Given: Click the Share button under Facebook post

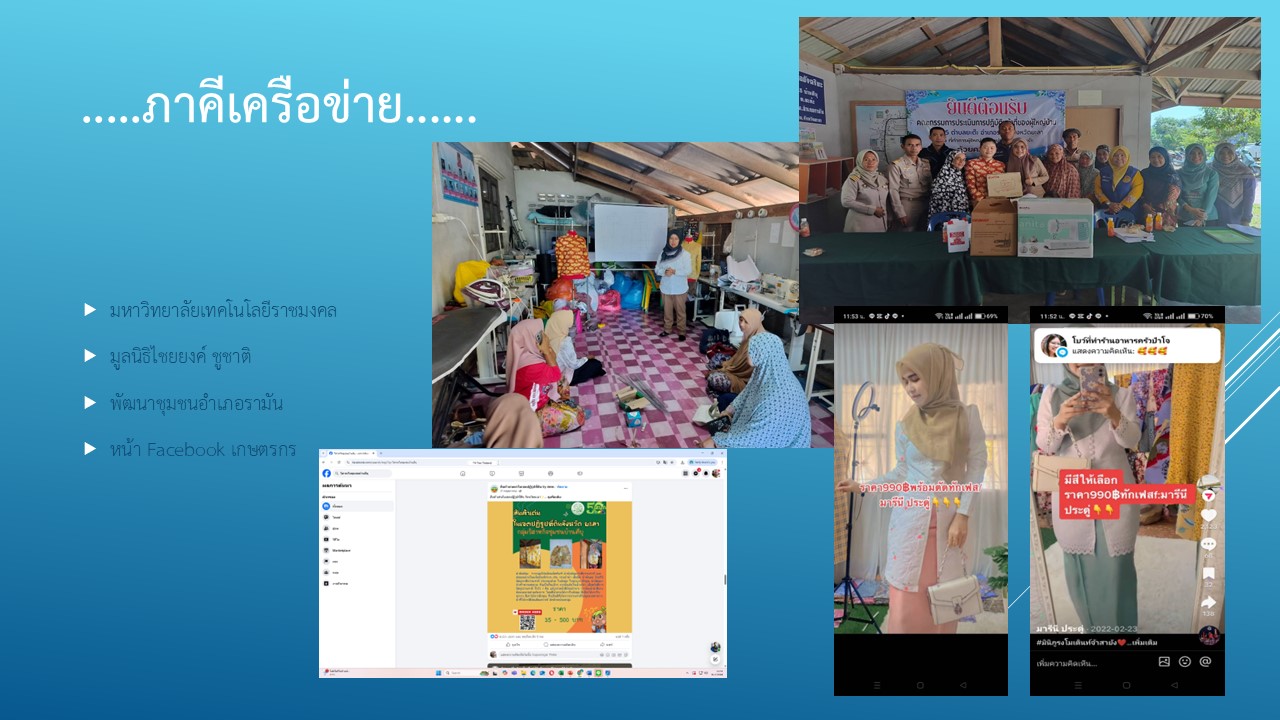Looking at the screenshot, I should pos(606,645).
